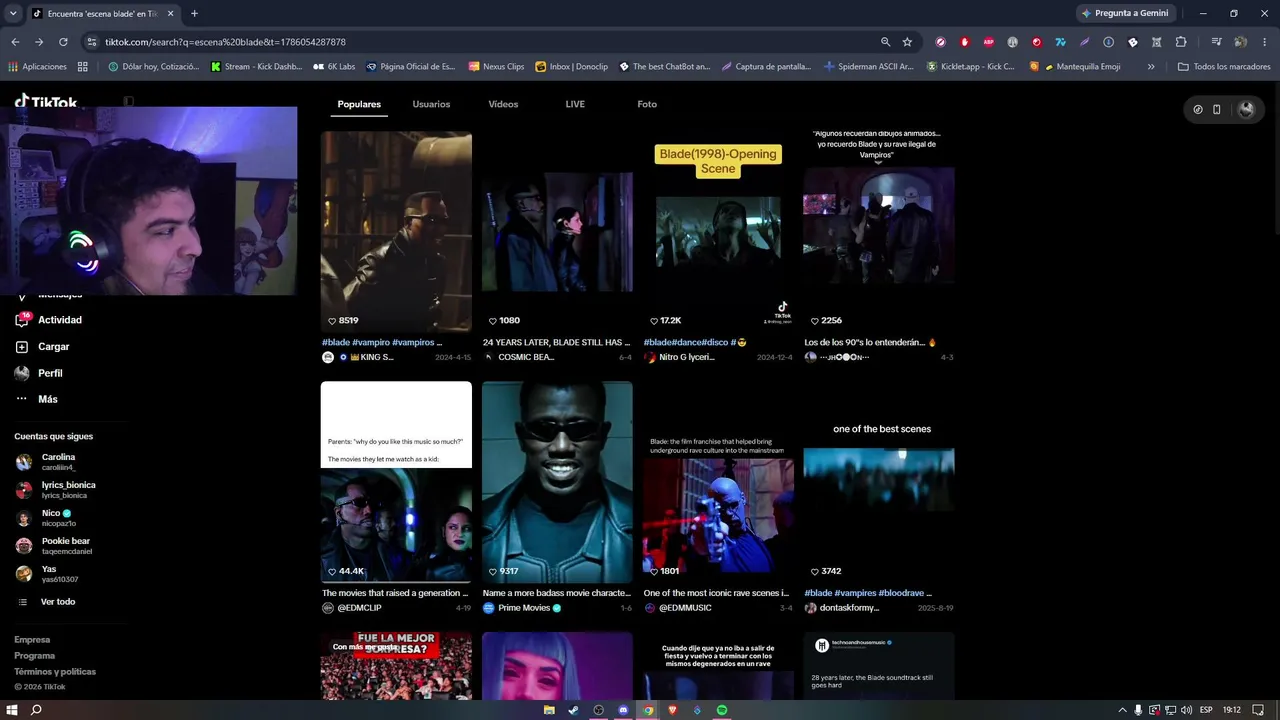Show hidden system tray icons

(x=1122, y=710)
